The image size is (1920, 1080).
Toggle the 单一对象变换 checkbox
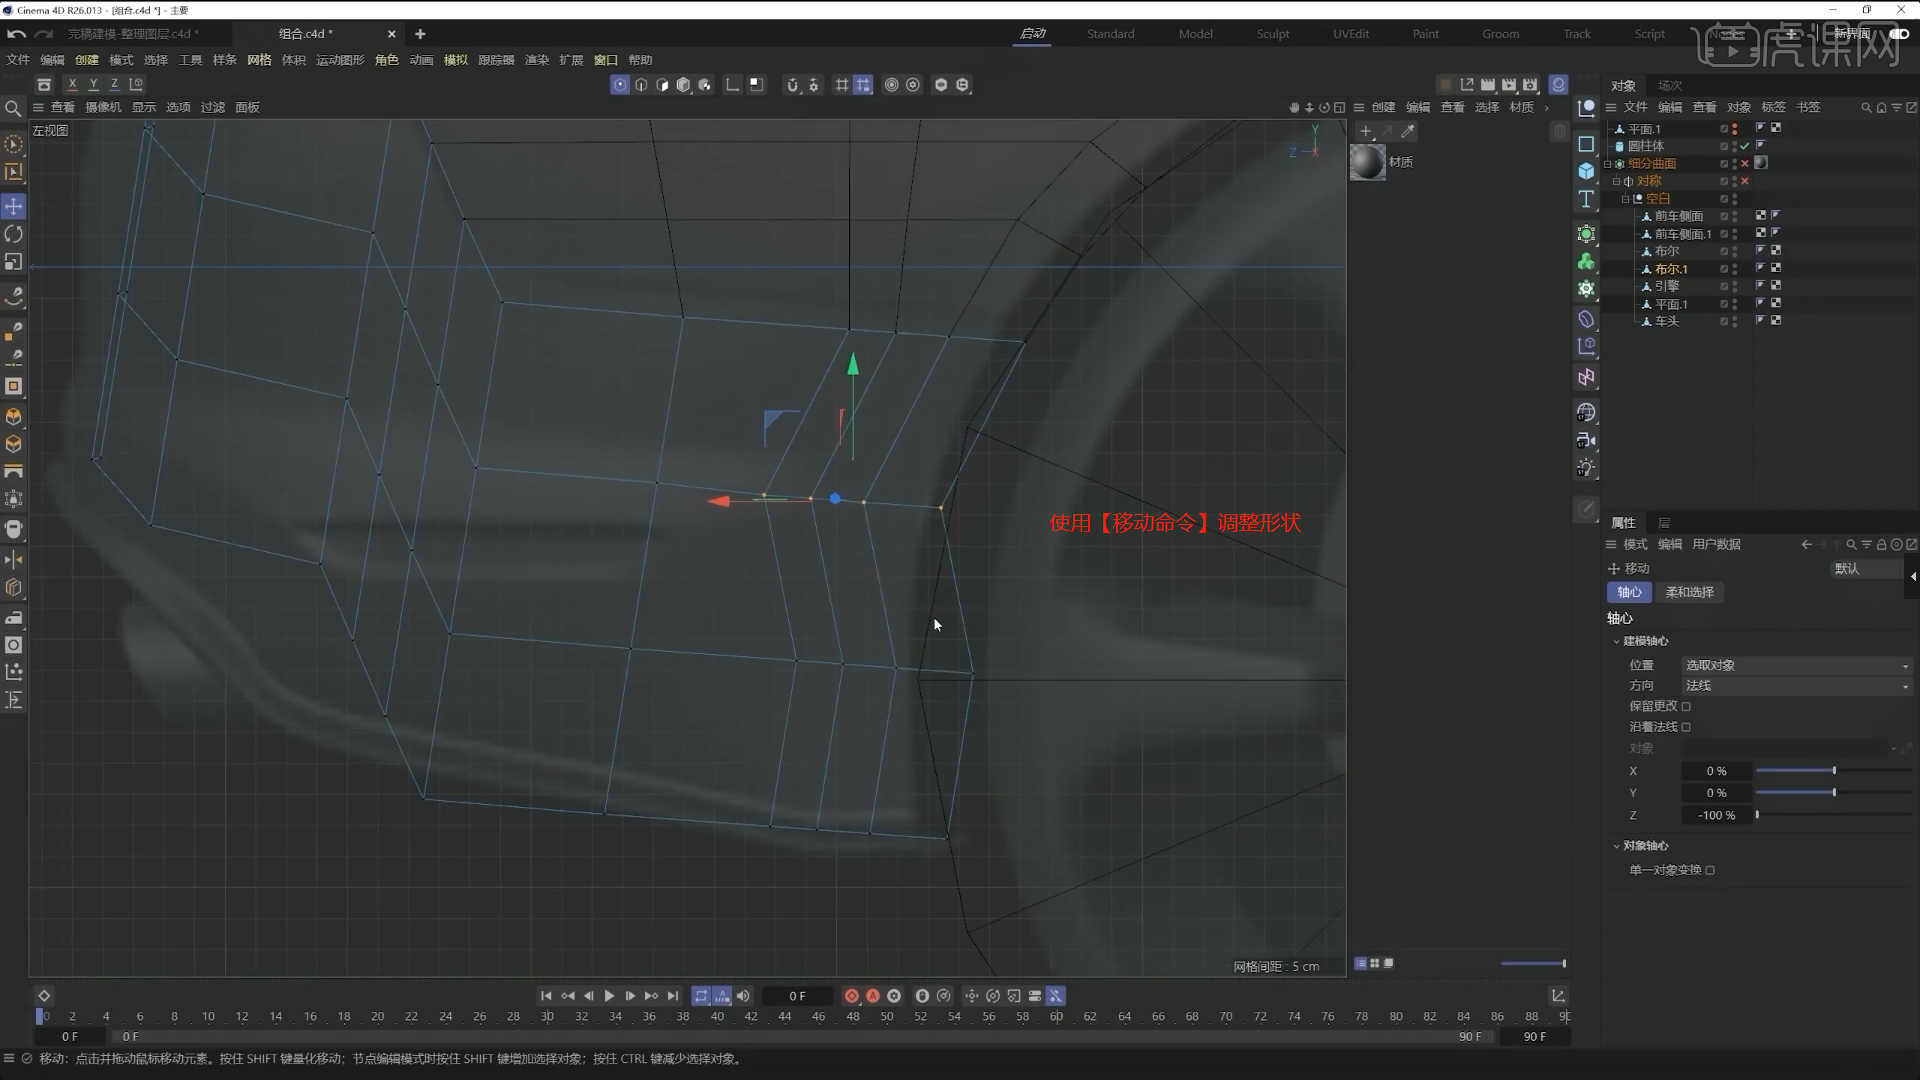(1710, 870)
